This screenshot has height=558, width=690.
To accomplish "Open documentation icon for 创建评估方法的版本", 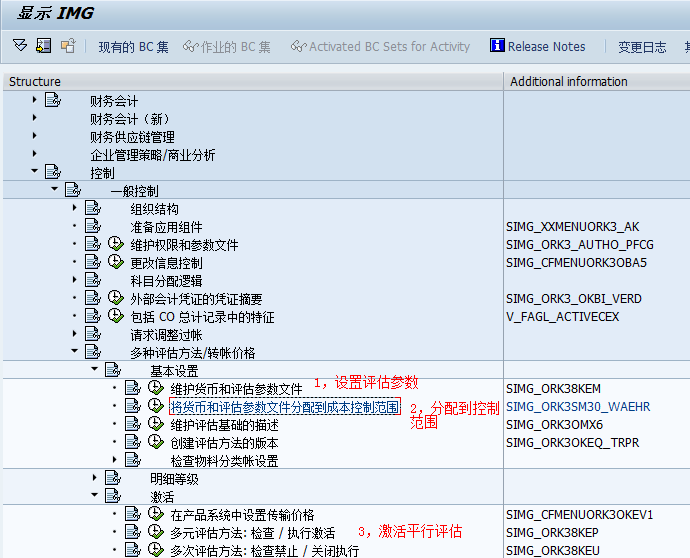I will pos(133,442).
